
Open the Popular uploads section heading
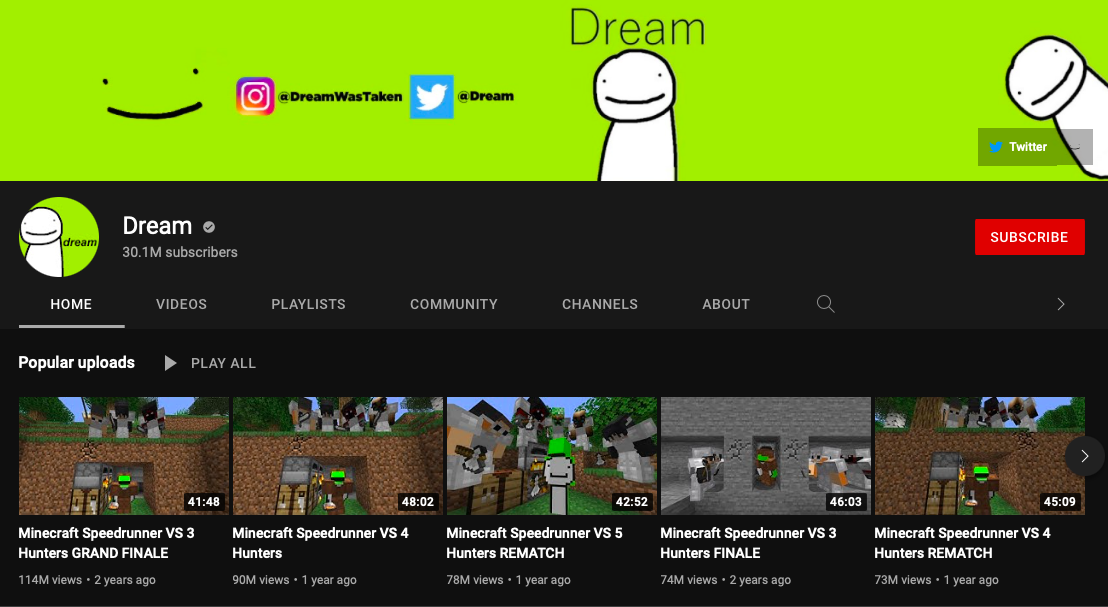point(76,363)
